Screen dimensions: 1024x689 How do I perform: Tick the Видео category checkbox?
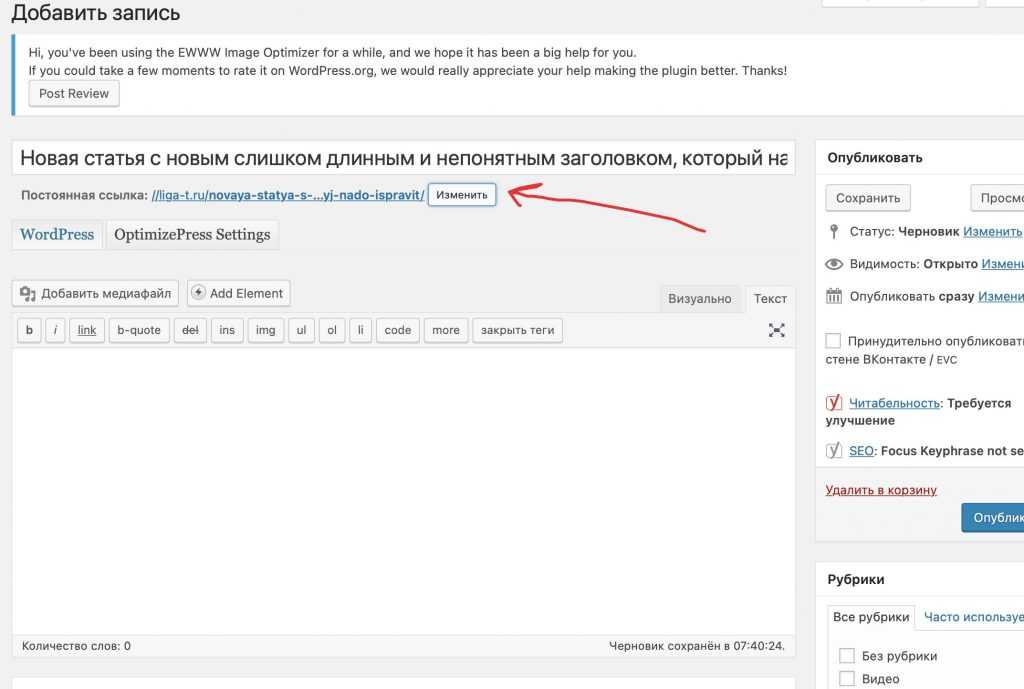click(847, 679)
